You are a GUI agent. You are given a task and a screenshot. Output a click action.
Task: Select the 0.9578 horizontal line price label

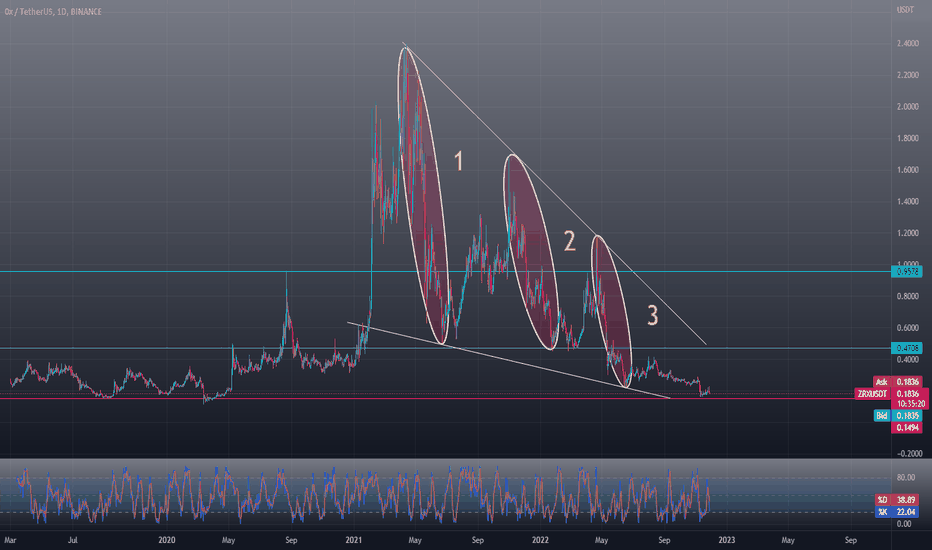tap(907, 272)
